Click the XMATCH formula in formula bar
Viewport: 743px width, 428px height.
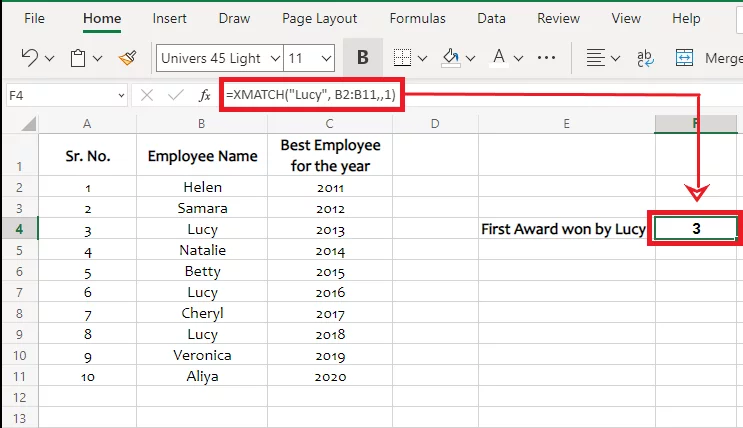coord(311,95)
